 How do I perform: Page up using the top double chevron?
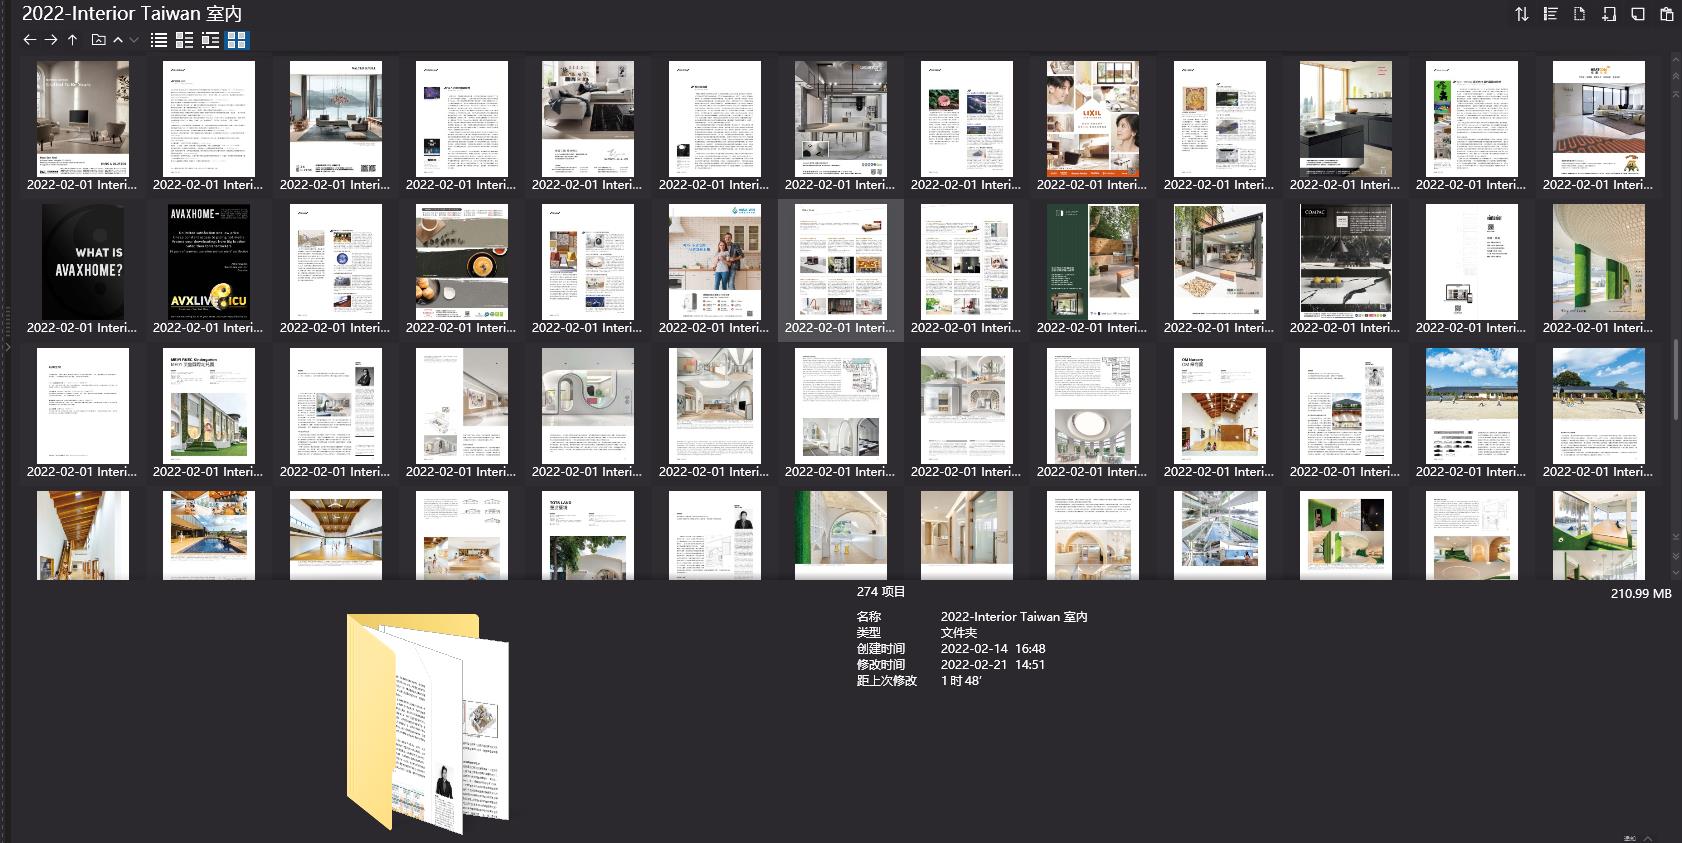point(1676,76)
